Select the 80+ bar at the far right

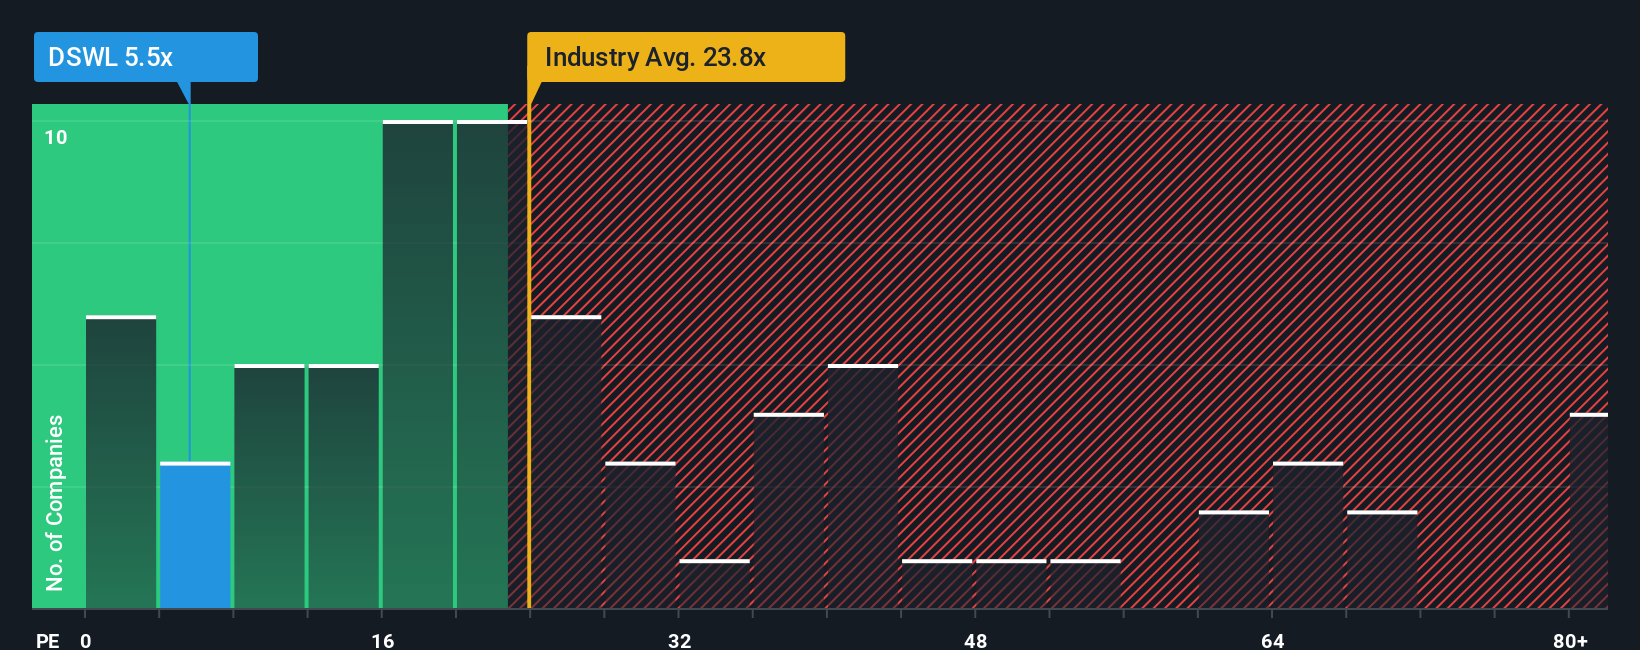coord(1589,510)
